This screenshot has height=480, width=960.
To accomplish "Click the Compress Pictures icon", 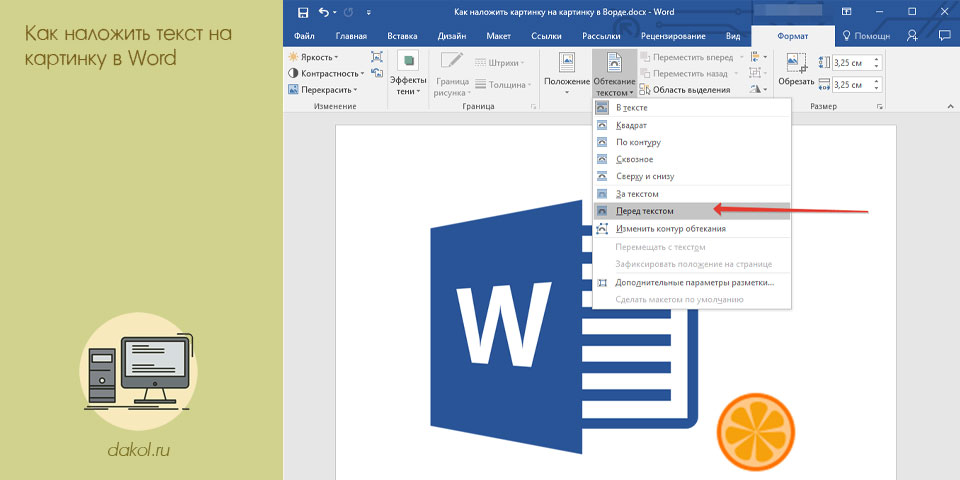I will pos(377,57).
